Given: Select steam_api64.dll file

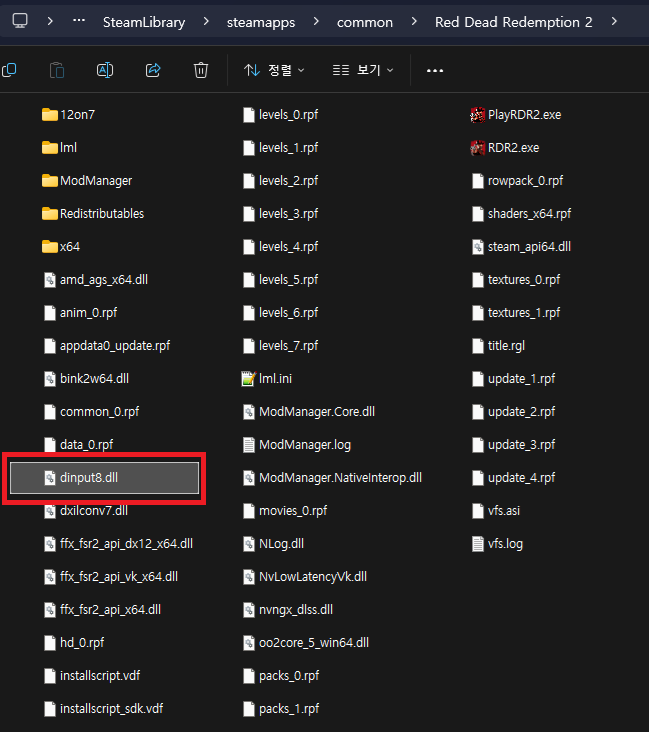Looking at the screenshot, I should 522,246.
